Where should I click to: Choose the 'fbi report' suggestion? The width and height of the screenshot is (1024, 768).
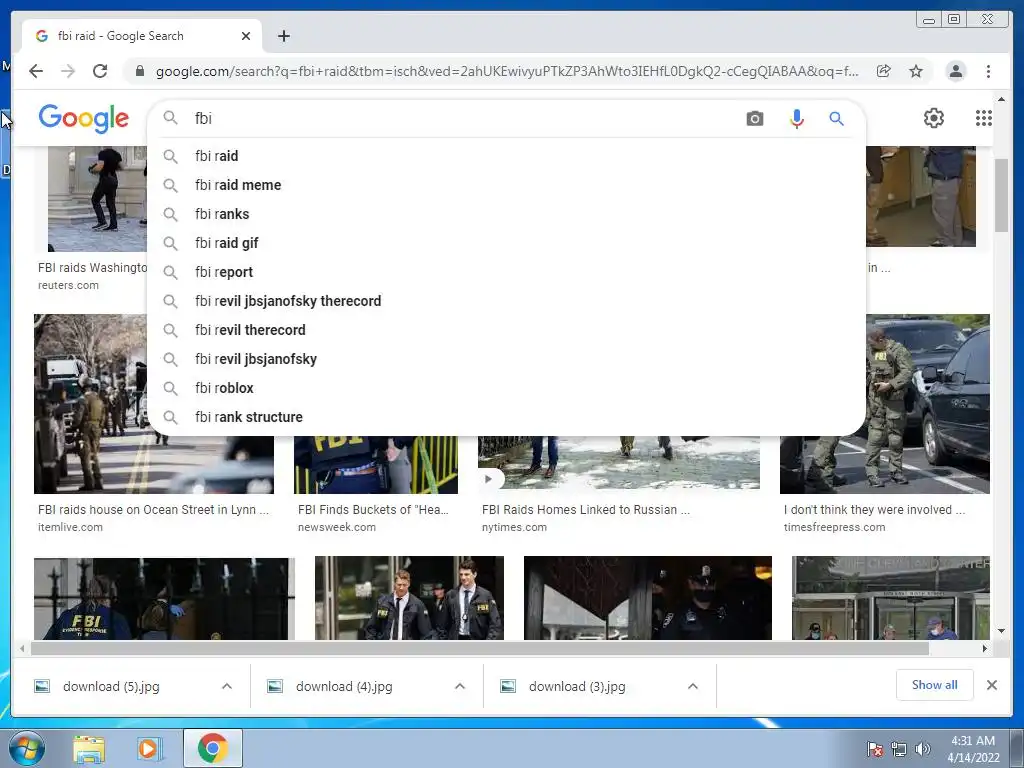506,272
